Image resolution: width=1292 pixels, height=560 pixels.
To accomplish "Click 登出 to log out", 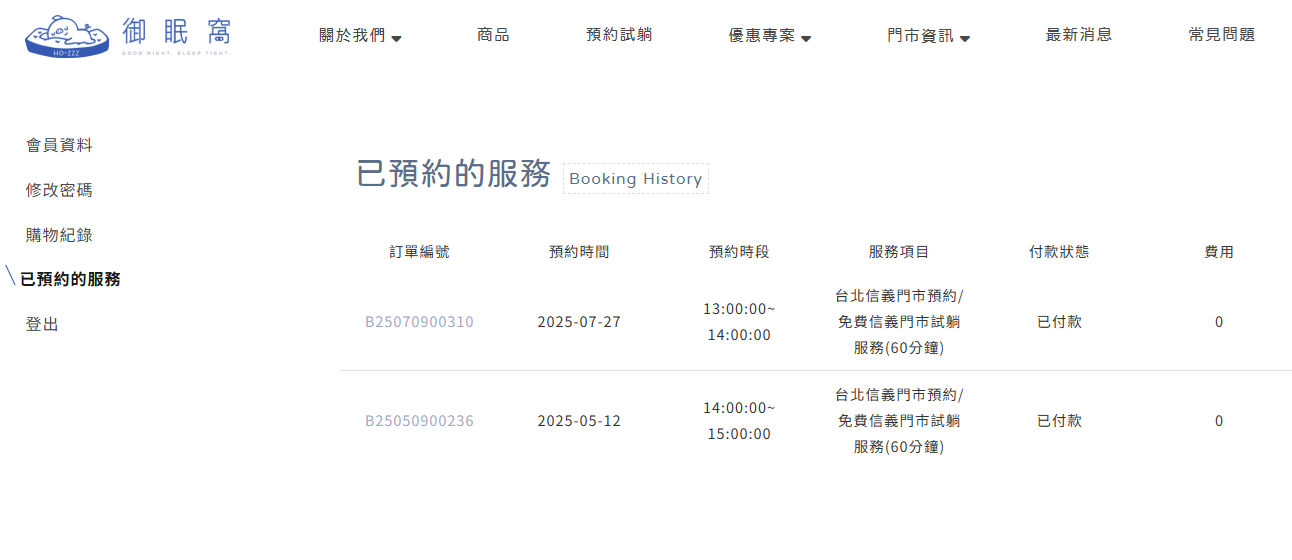I will tap(42, 324).
